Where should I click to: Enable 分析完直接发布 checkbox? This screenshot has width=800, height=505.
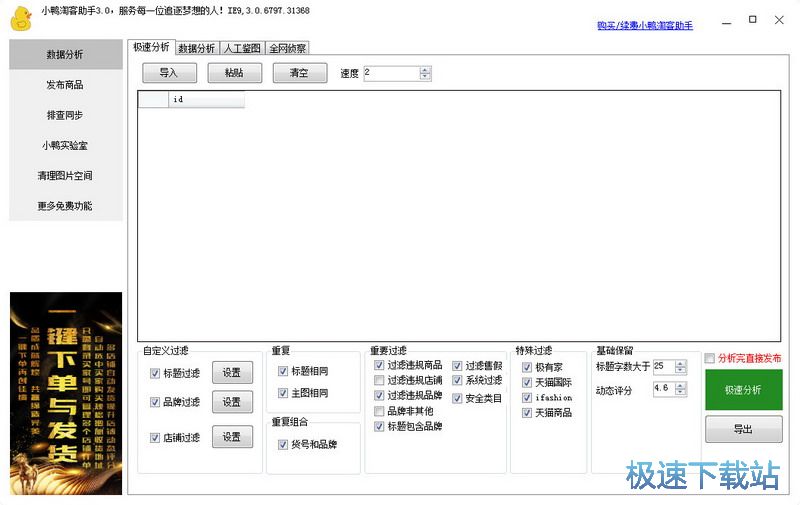coord(710,358)
